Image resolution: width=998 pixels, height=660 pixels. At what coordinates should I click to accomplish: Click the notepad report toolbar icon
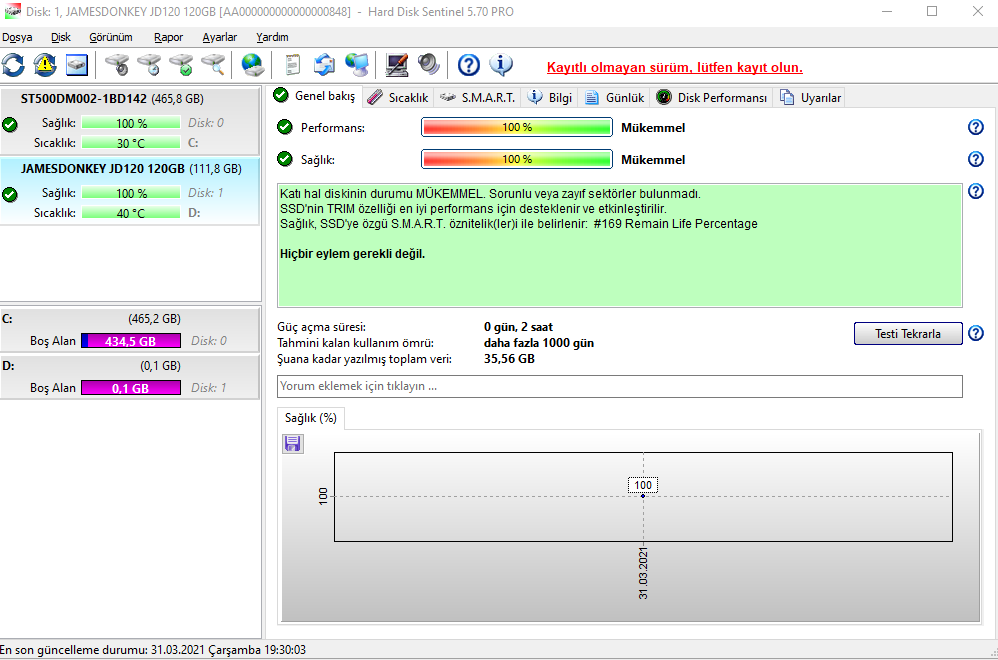pos(293,65)
